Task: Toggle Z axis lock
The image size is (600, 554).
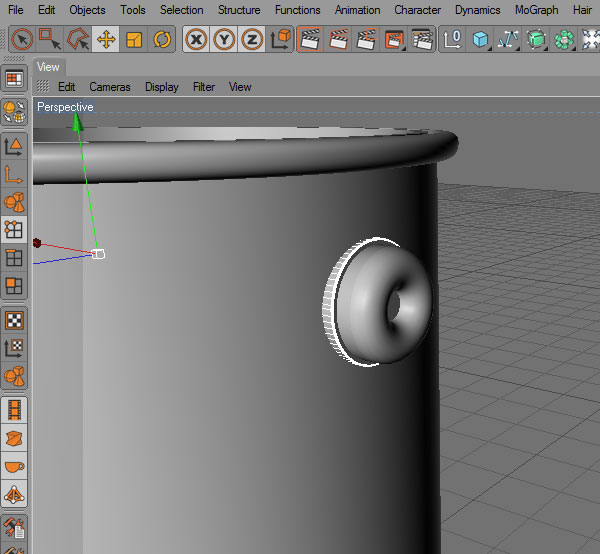Action: coord(252,39)
